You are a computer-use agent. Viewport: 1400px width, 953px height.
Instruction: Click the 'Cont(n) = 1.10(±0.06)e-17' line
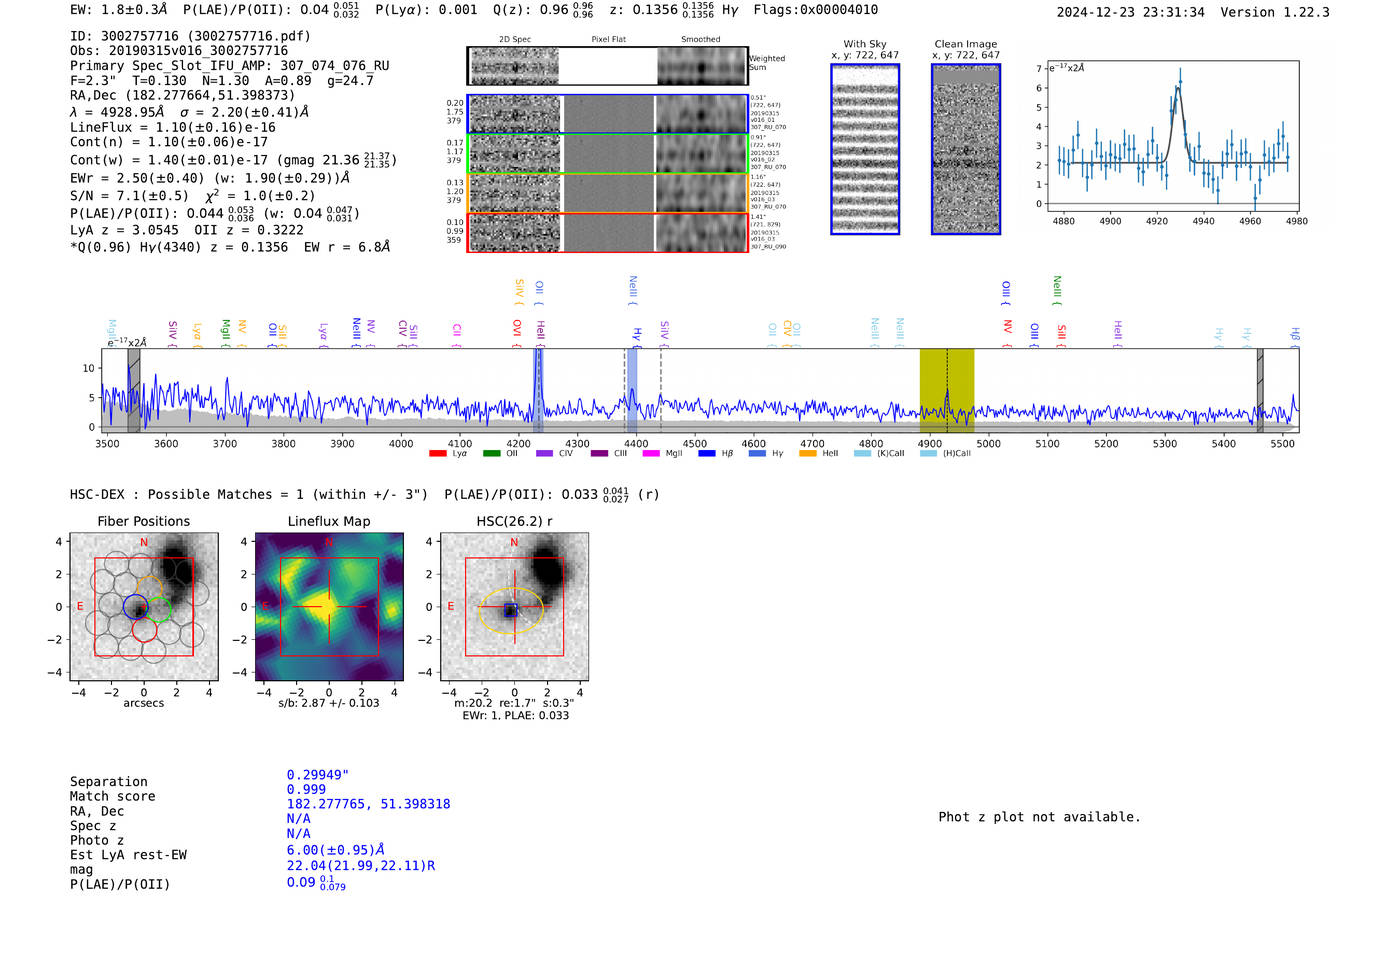[x=169, y=143]
